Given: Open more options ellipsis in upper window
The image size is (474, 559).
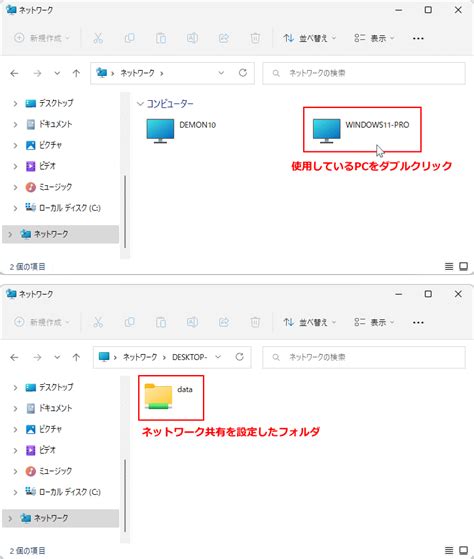Looking at the screenshot, I should [x=418, y=38].
